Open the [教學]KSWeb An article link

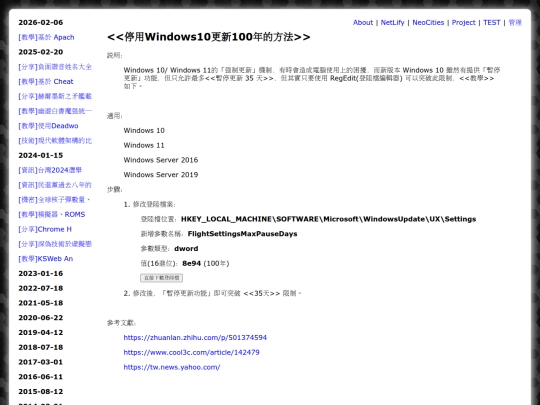45,259
